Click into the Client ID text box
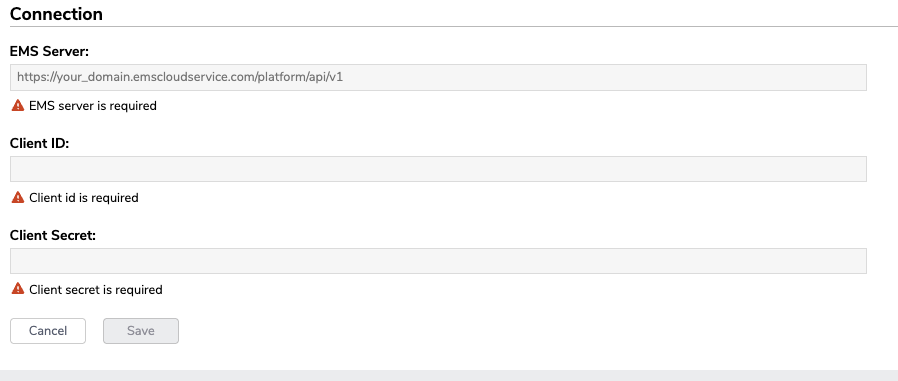898x381 pixels. (x=438, y=169)
